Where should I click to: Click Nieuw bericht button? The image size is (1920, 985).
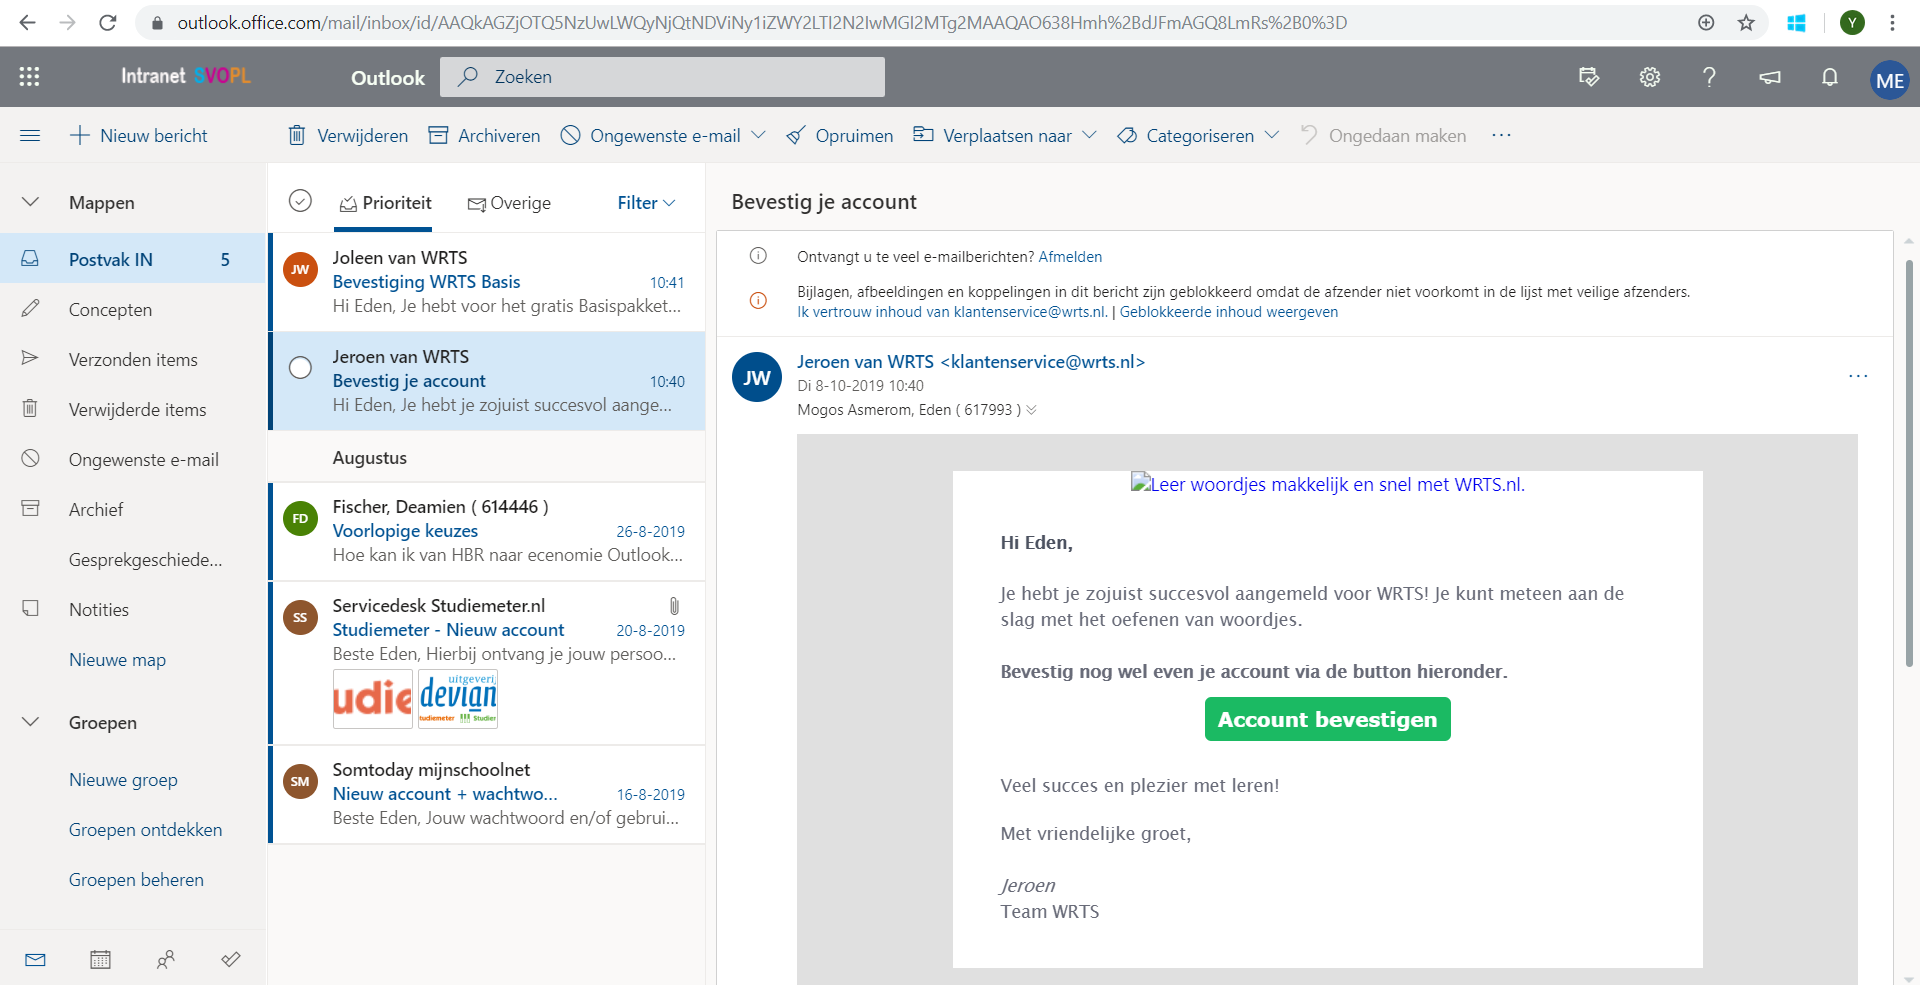(139, 135)
